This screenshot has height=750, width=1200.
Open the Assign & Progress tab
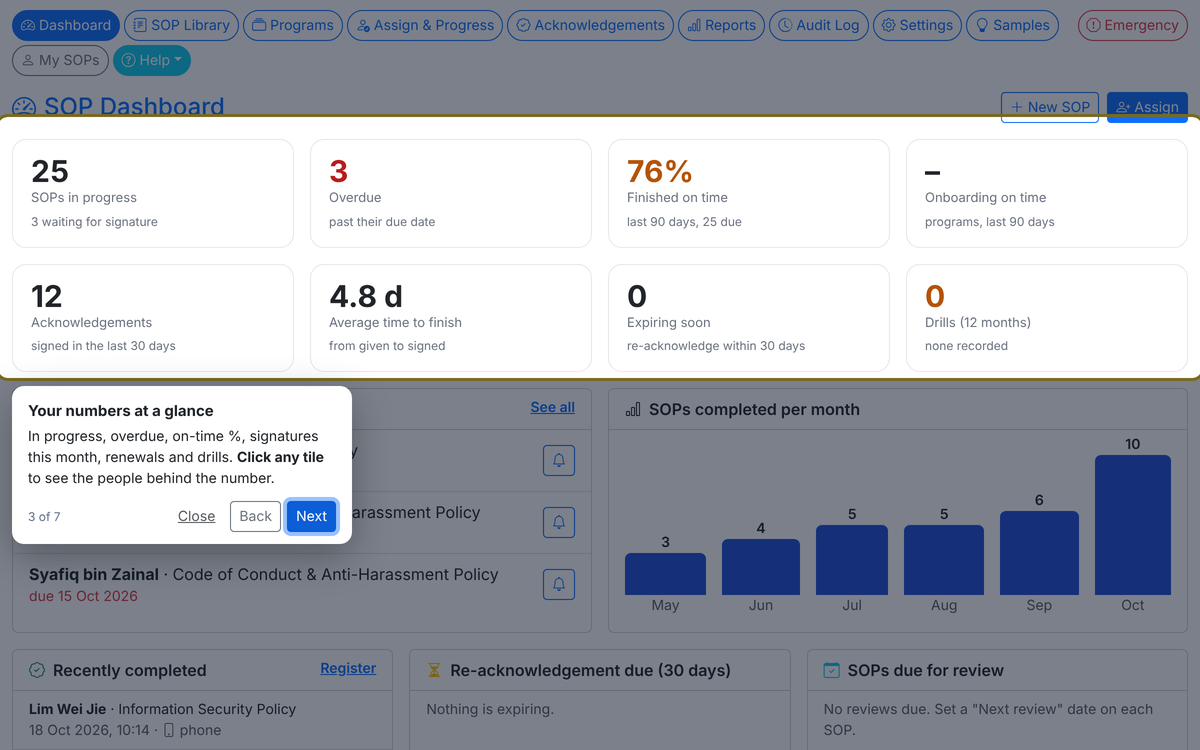tap(425, 25)
